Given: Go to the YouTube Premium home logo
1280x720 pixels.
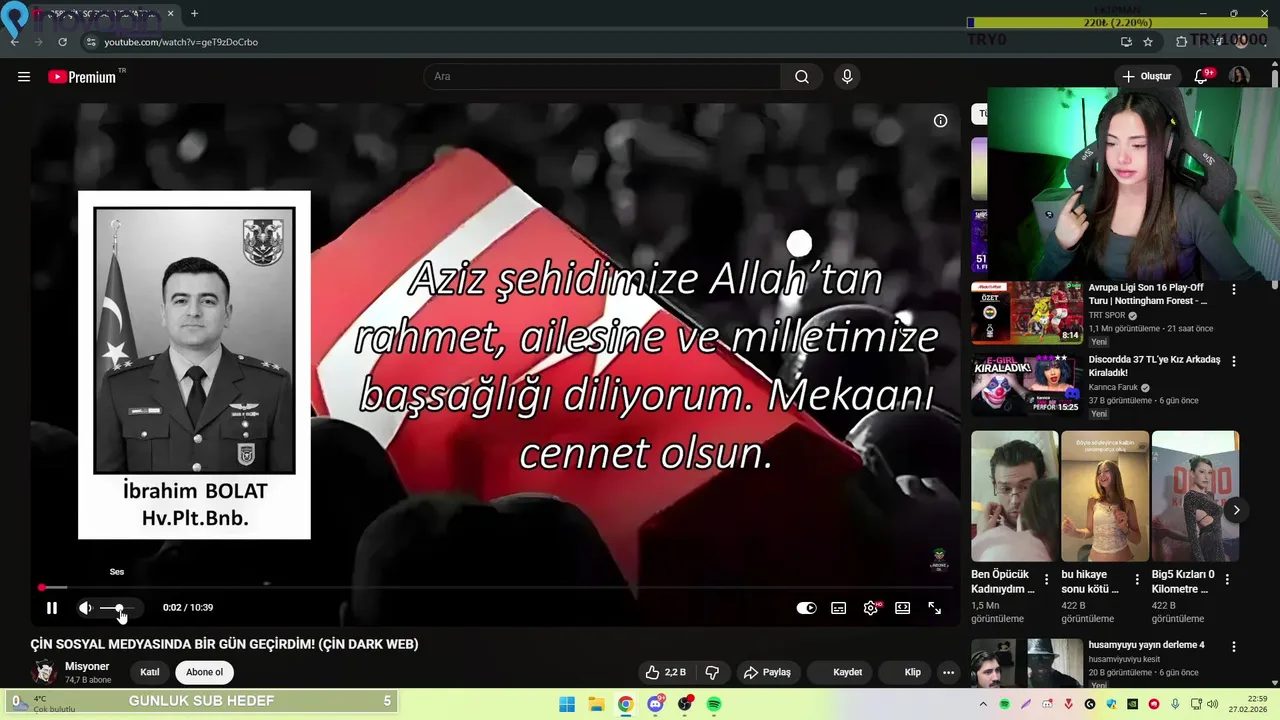Looking at the screenshot, I should tap(82, 77).
